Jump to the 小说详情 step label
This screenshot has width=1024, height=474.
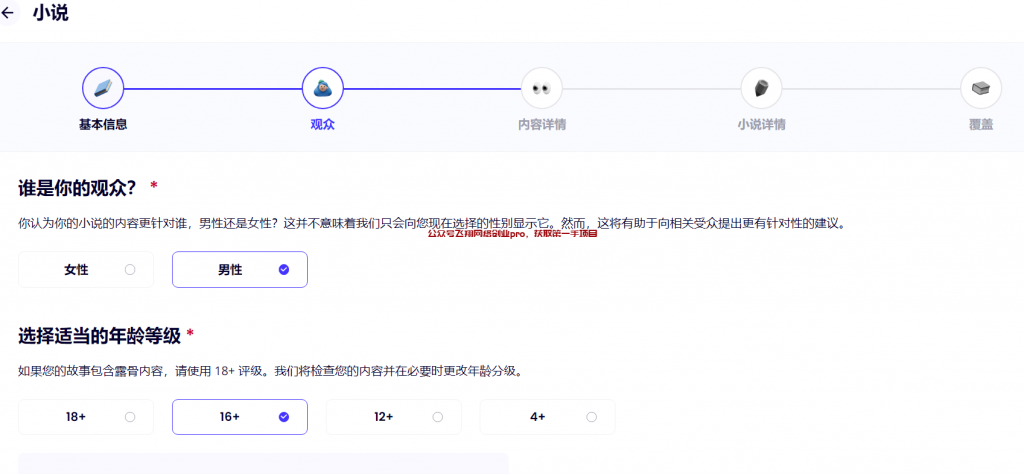click(761, 125)
